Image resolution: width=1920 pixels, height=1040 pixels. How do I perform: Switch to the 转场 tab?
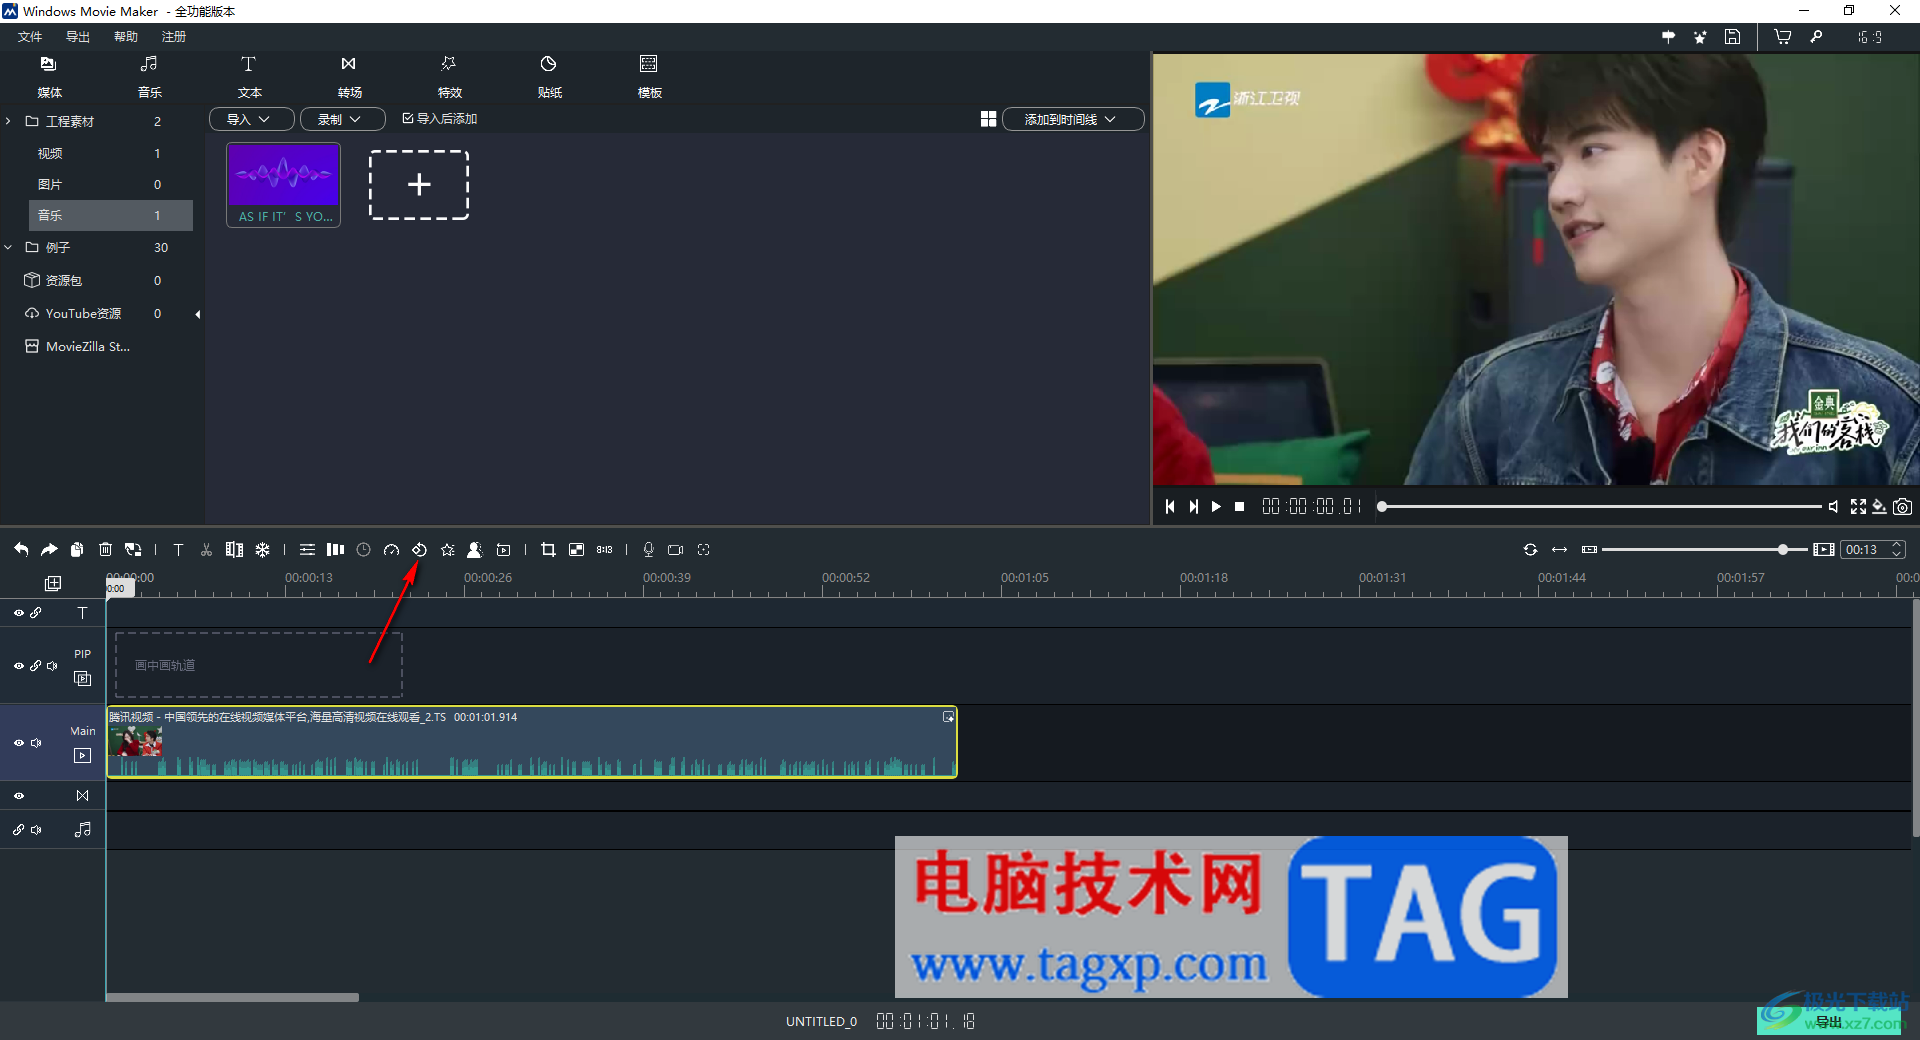tap(349, 77)
